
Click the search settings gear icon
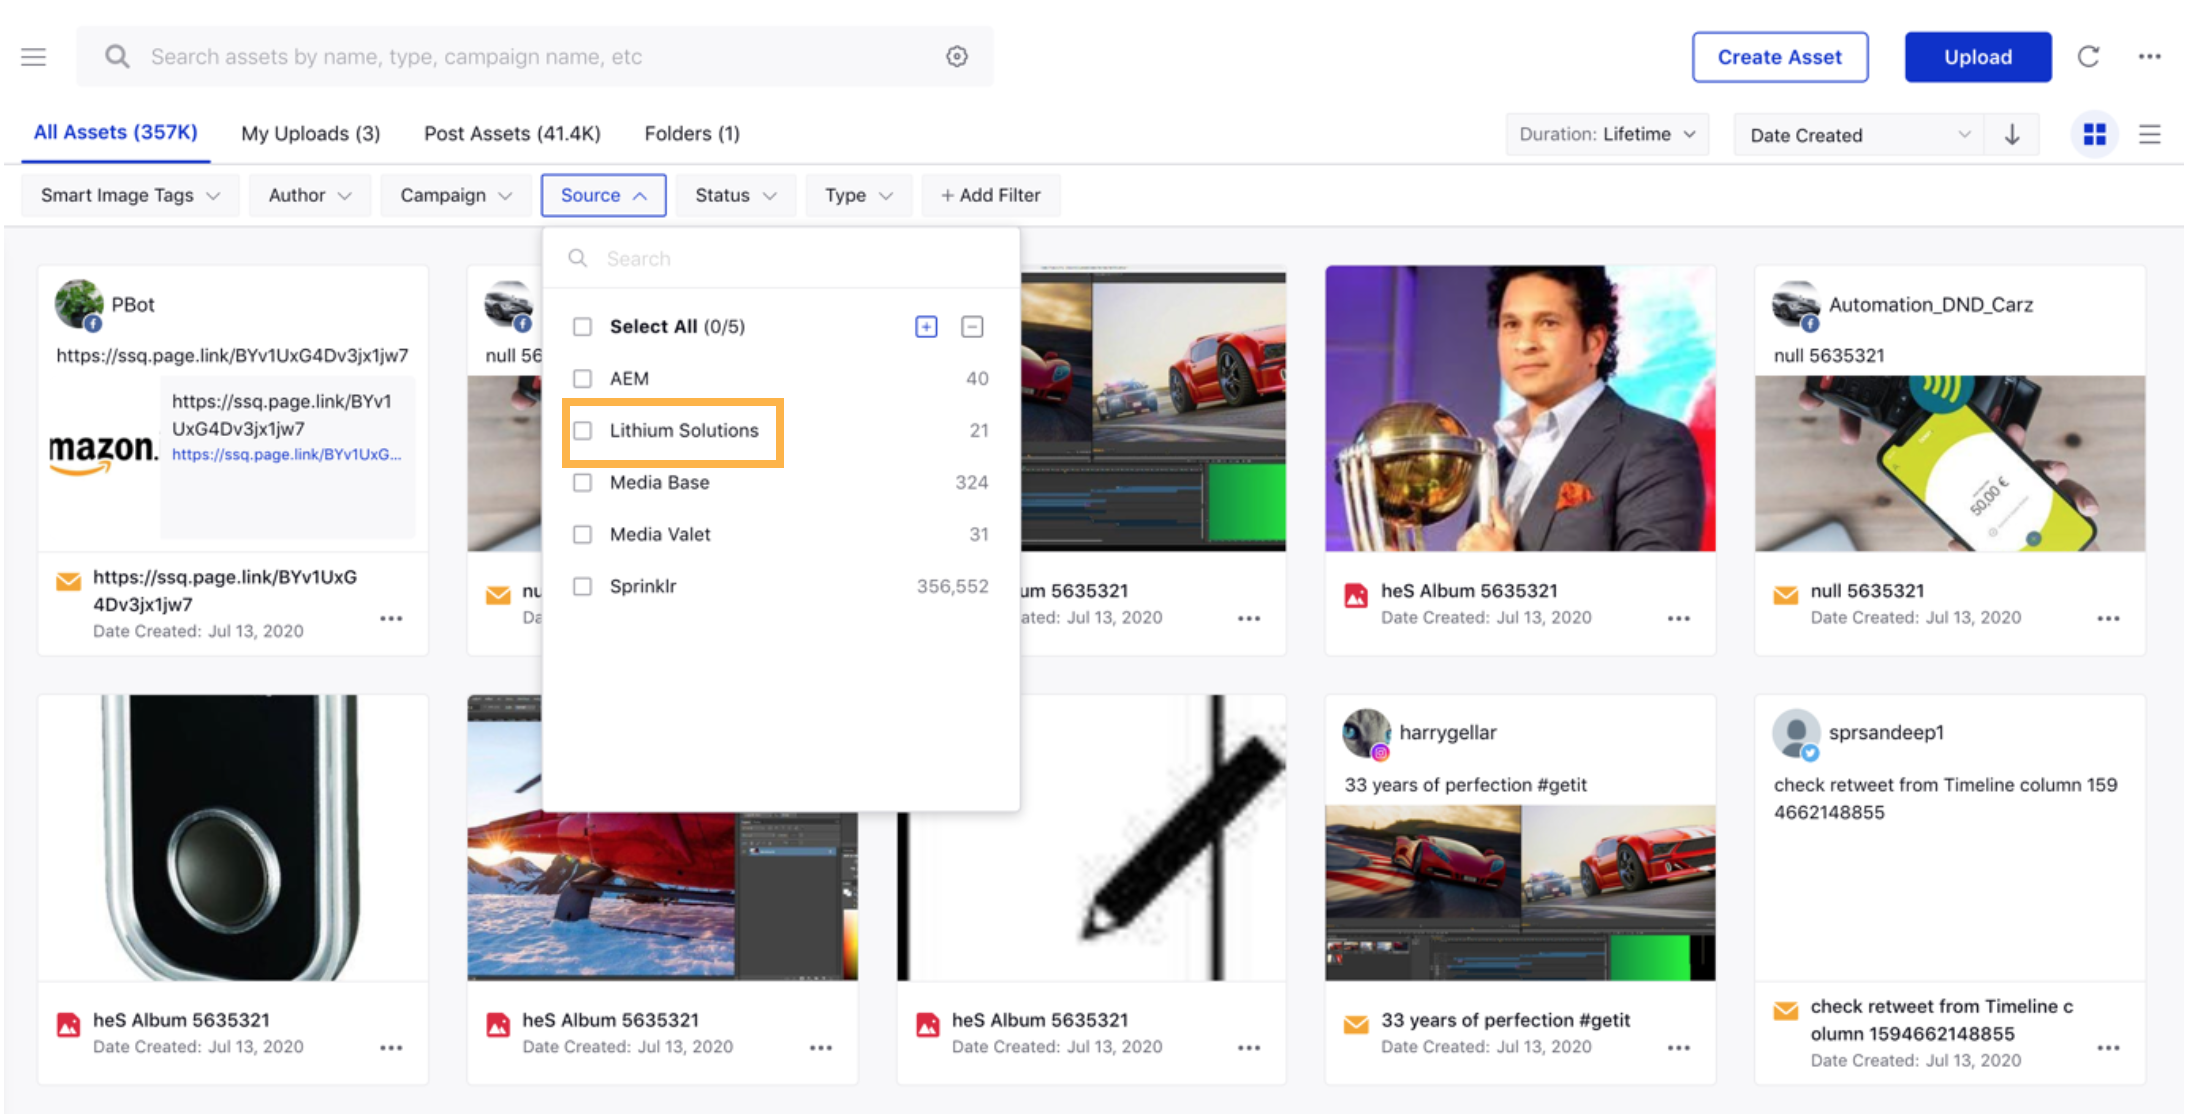click(955, 56)
